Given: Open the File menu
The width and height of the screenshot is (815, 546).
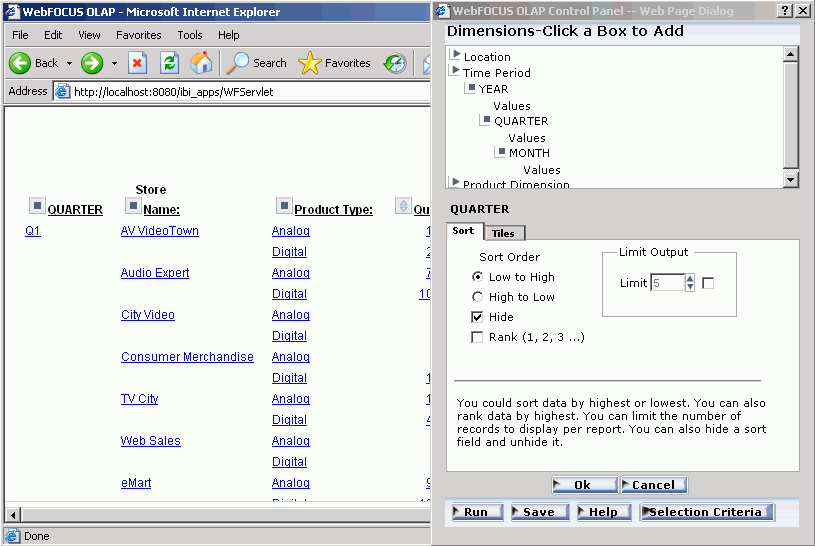Looking at the screenshot, I should point(20,35).
